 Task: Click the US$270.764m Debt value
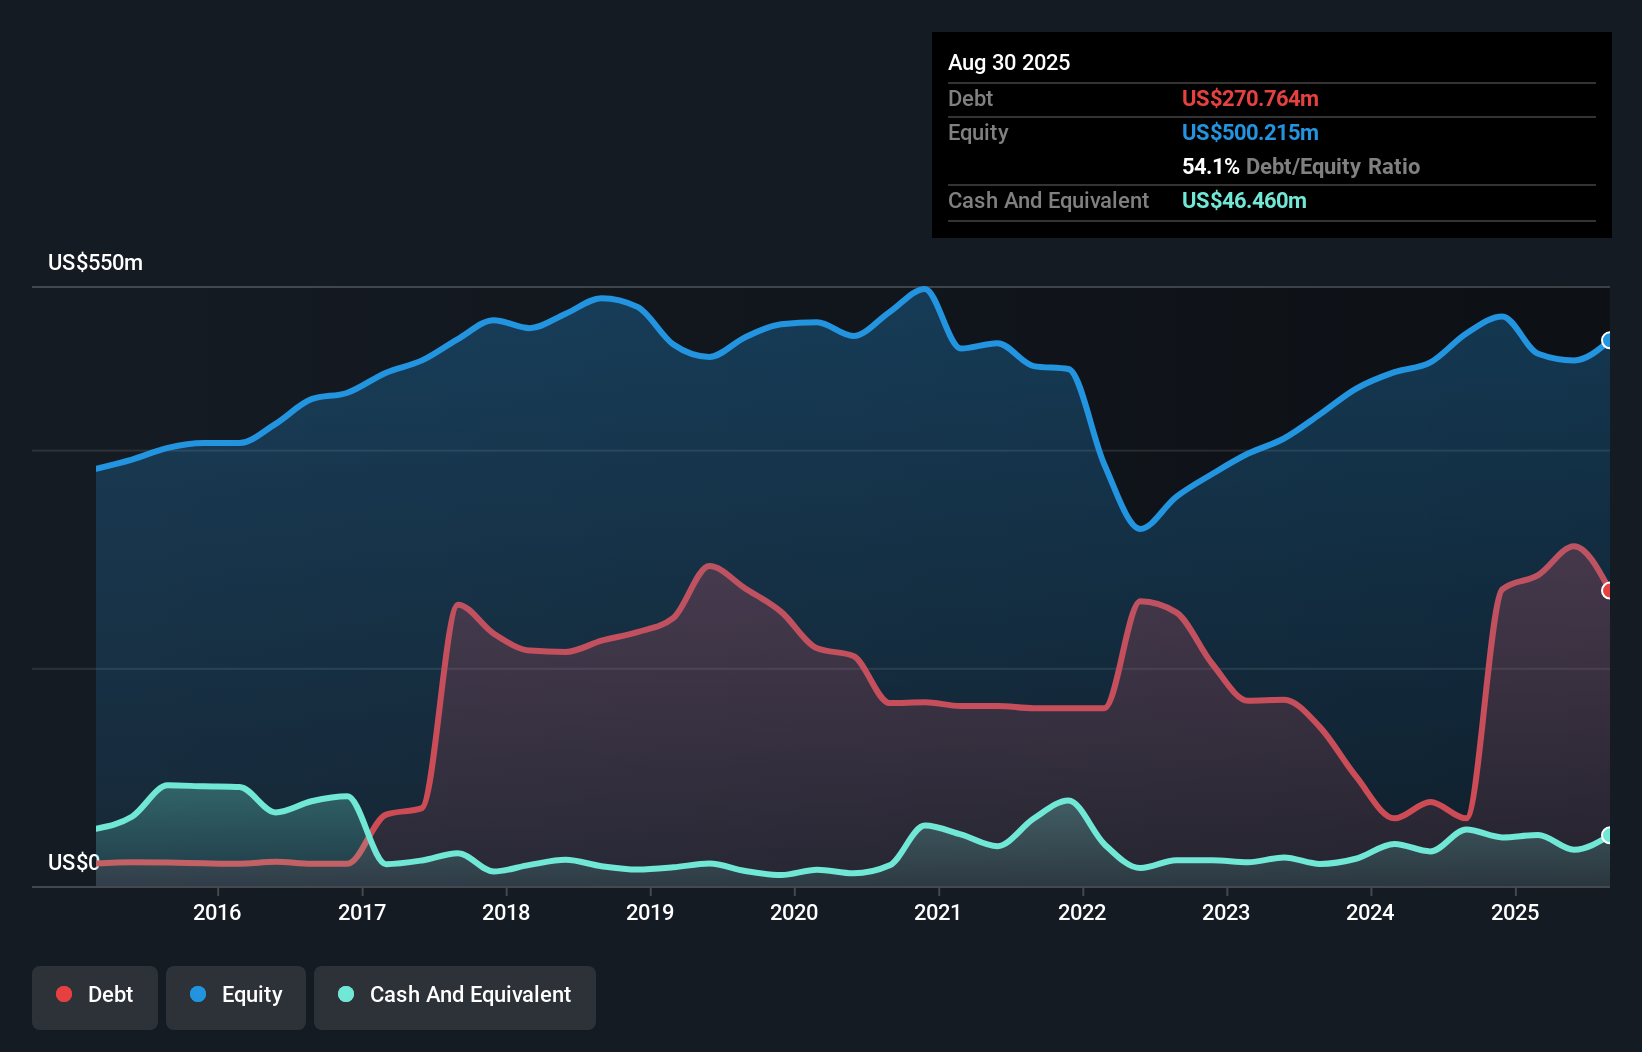(x=1250, y=98)
